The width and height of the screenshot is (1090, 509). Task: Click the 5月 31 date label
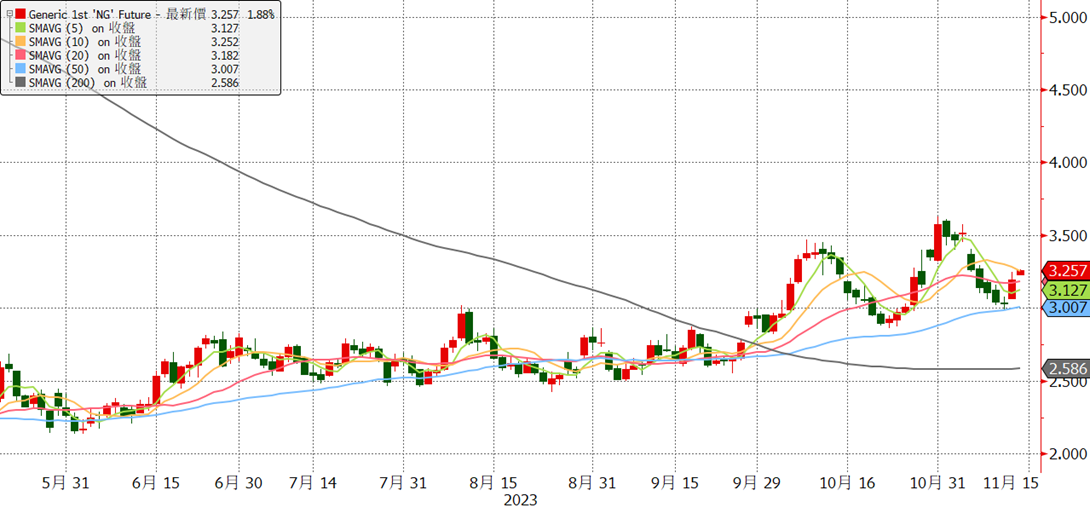[65, 483]
